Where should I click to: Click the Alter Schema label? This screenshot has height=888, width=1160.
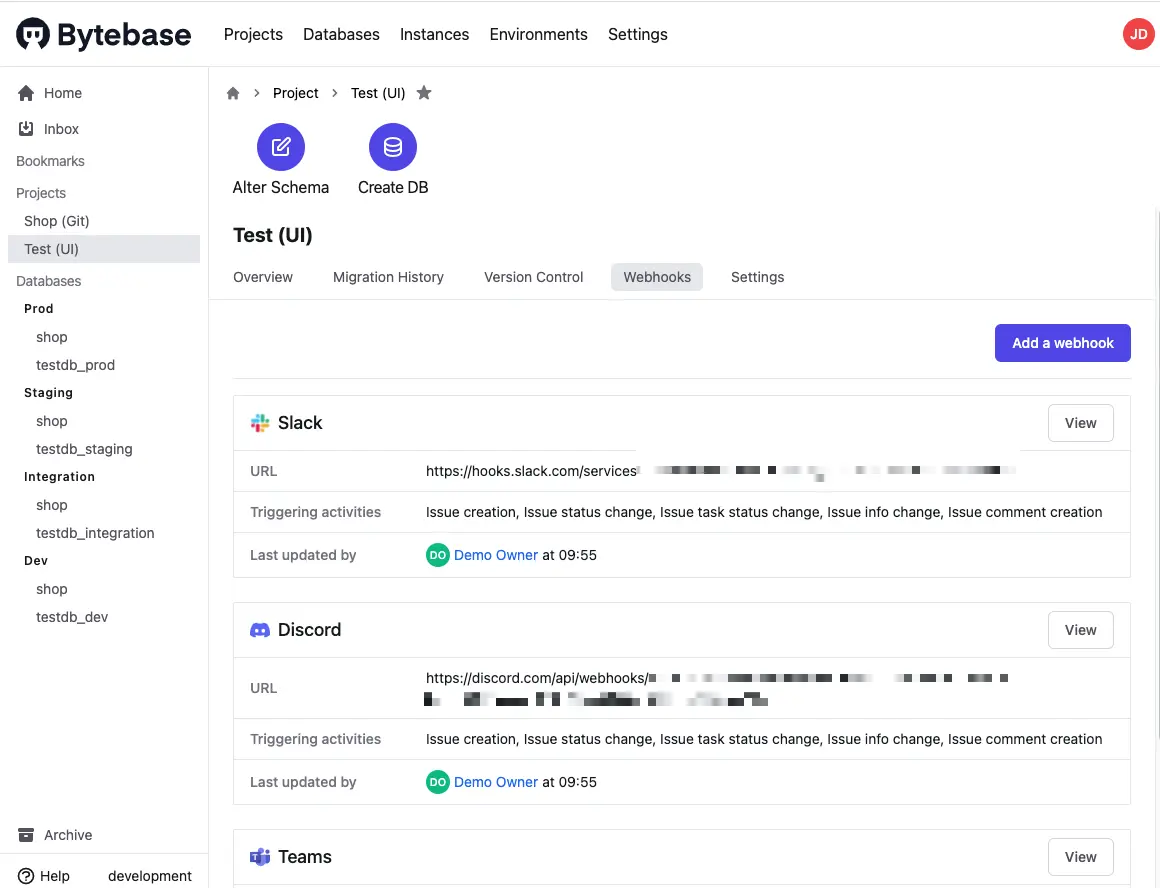point(280,188)
